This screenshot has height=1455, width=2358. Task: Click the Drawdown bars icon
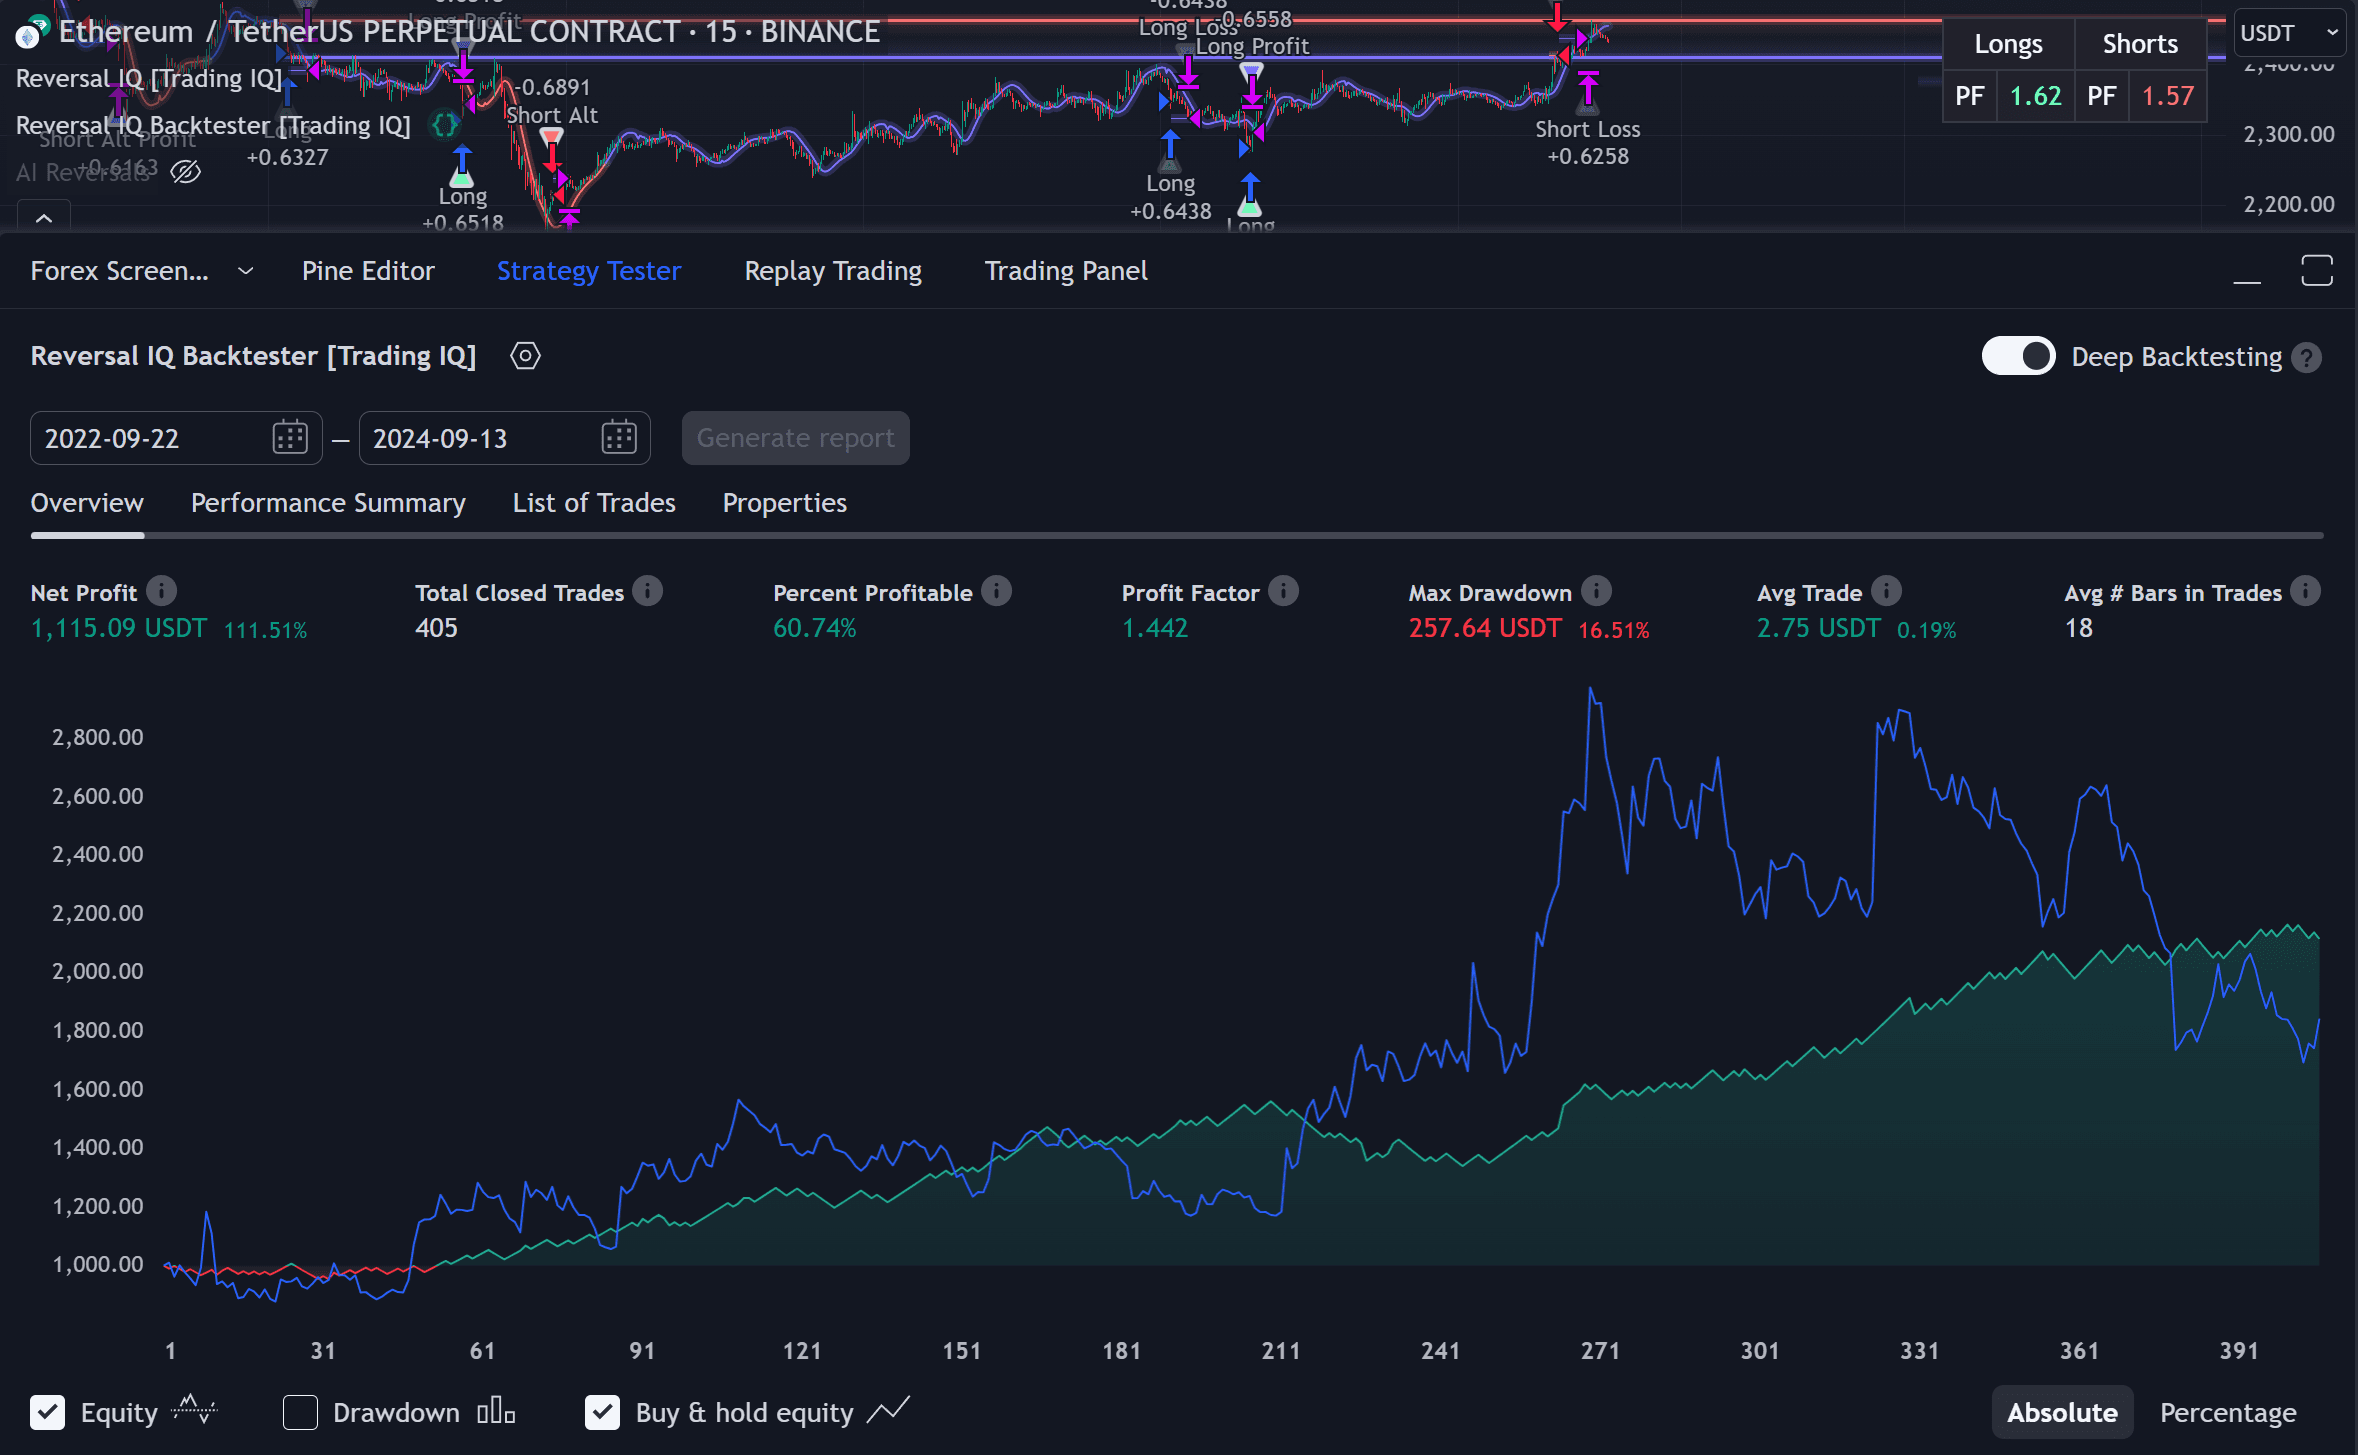coord(496,1411)
